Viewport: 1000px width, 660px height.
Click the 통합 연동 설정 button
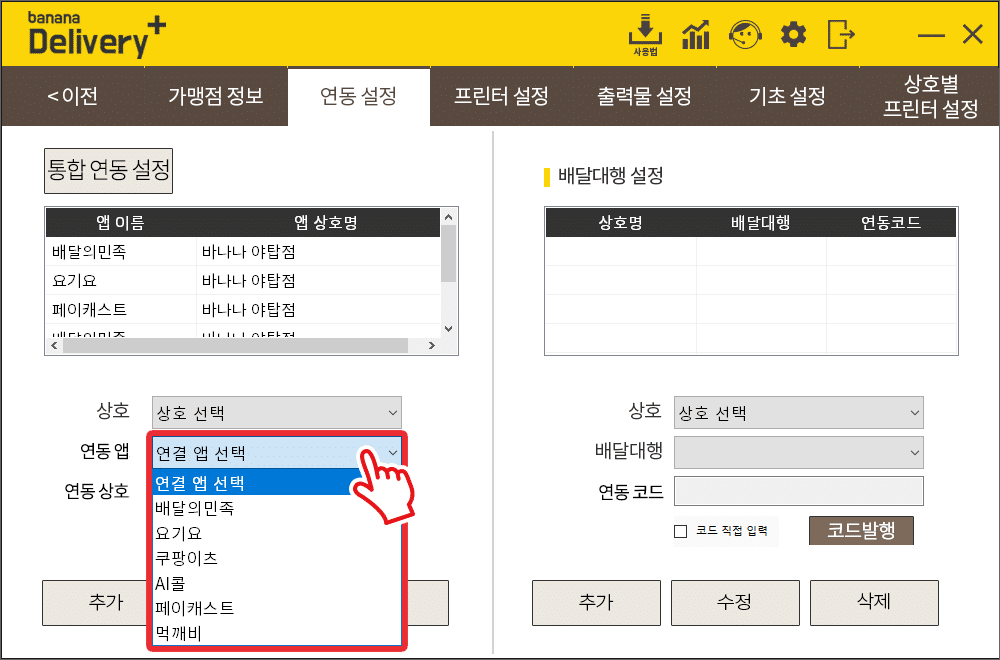[108, 170]
